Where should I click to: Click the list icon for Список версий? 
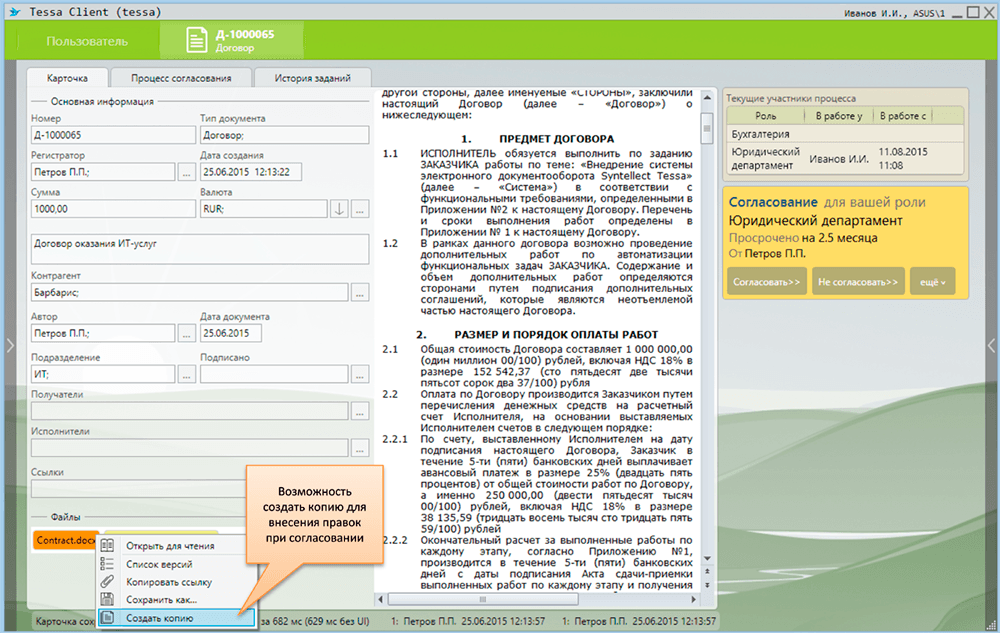point(107,564)
